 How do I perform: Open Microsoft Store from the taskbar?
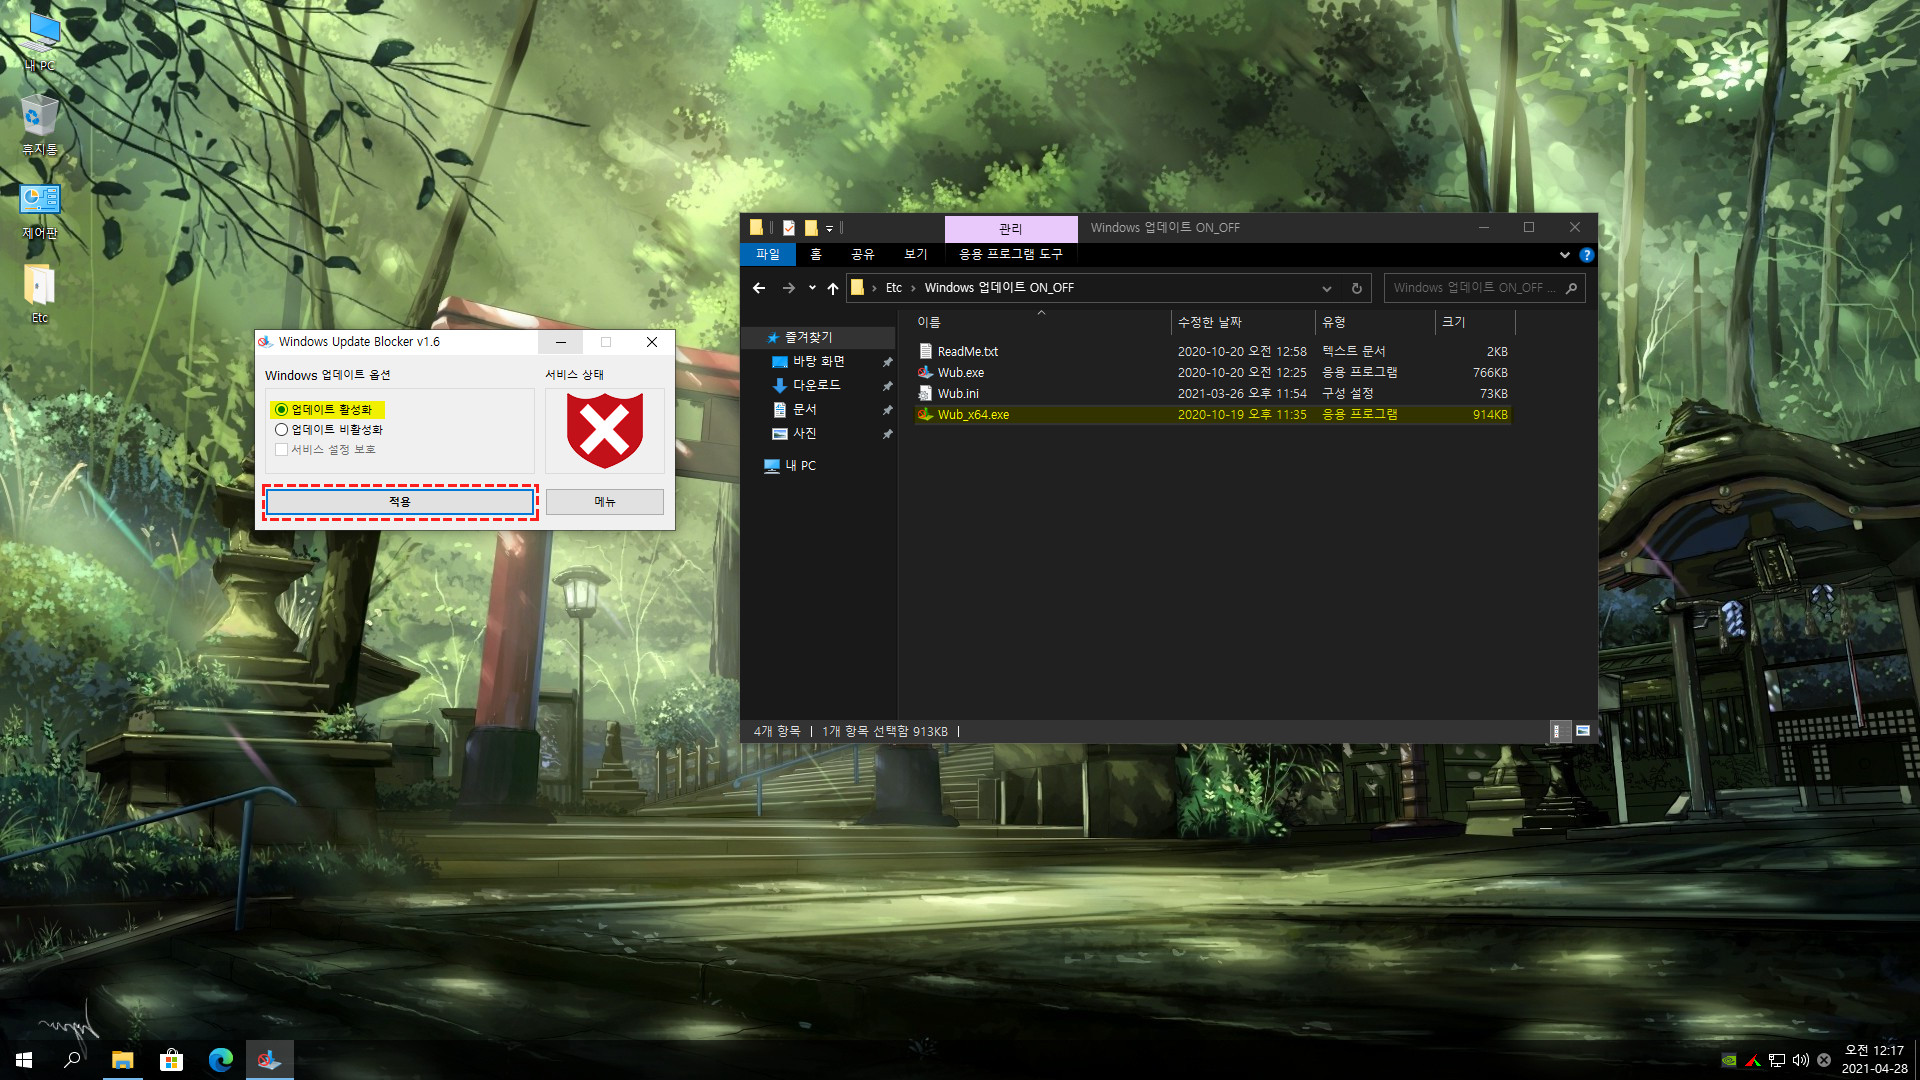tap(171, 1060)
